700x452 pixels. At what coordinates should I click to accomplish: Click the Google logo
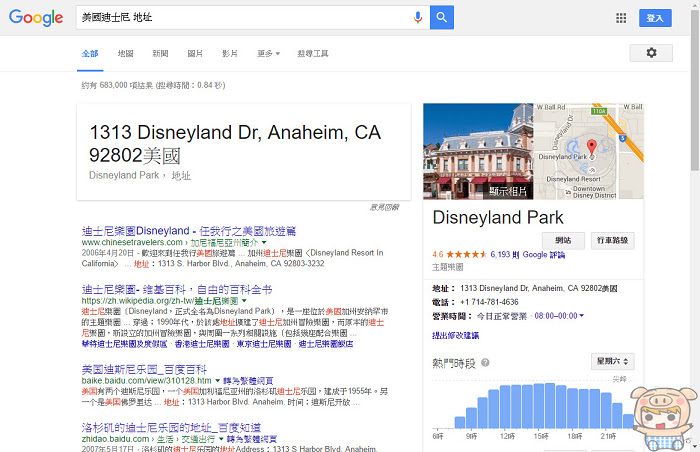pyautogui.click(x=36, y=17)
